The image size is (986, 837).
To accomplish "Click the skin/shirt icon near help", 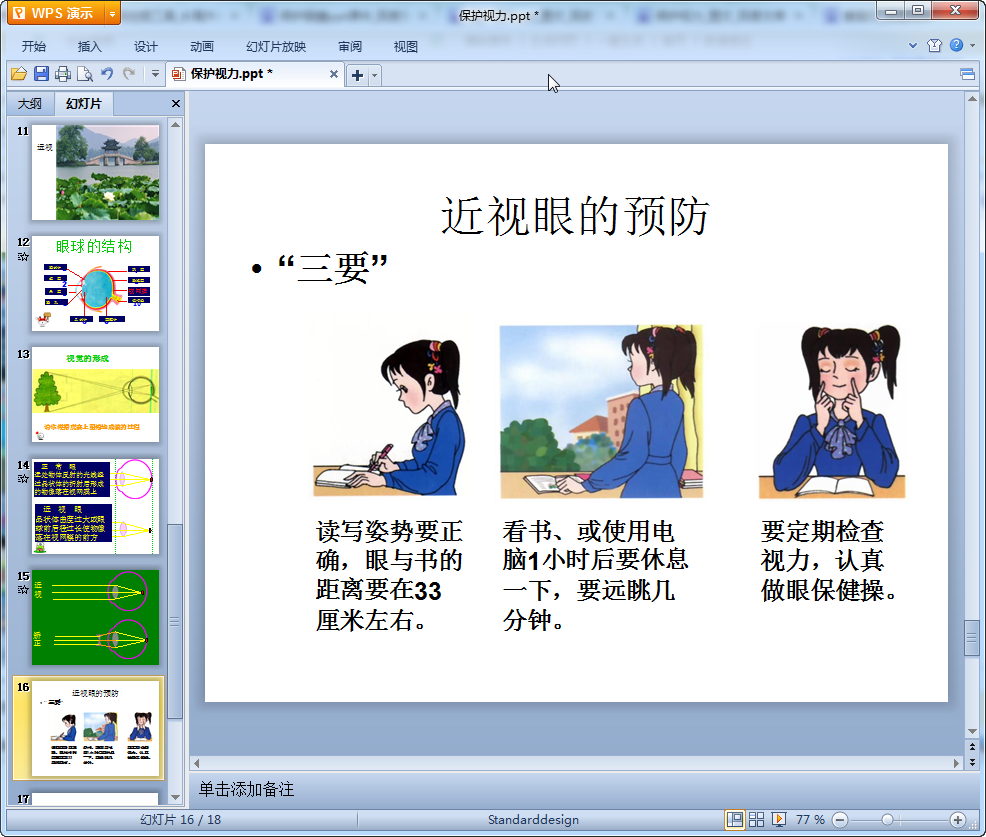I will pos(934,45).
